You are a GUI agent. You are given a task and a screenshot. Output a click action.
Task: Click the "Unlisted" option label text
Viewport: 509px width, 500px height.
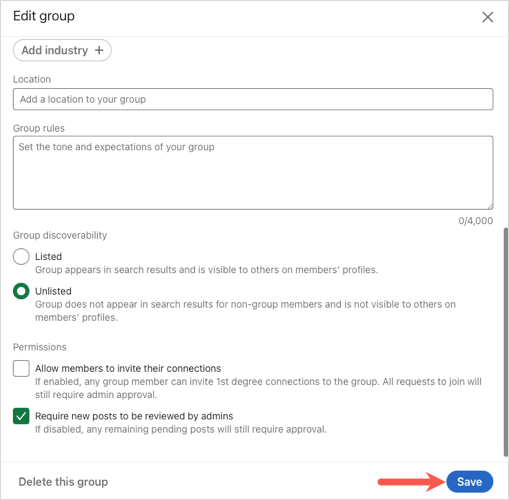coord(53,291)
